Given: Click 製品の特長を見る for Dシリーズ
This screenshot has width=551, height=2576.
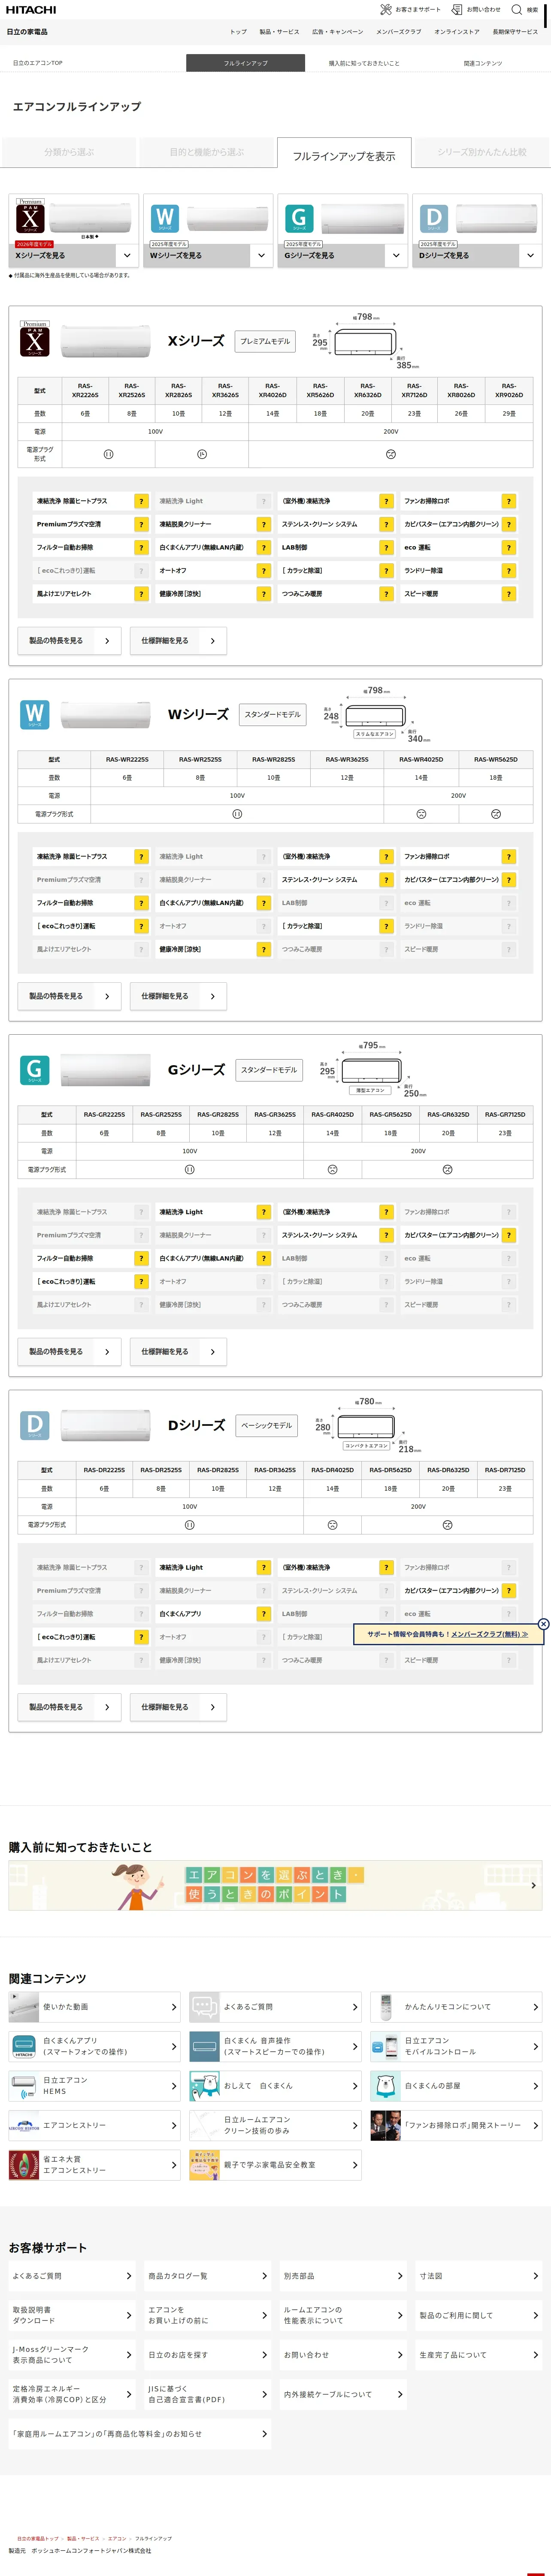Looking at the screenshot, I should [69, 1707].
